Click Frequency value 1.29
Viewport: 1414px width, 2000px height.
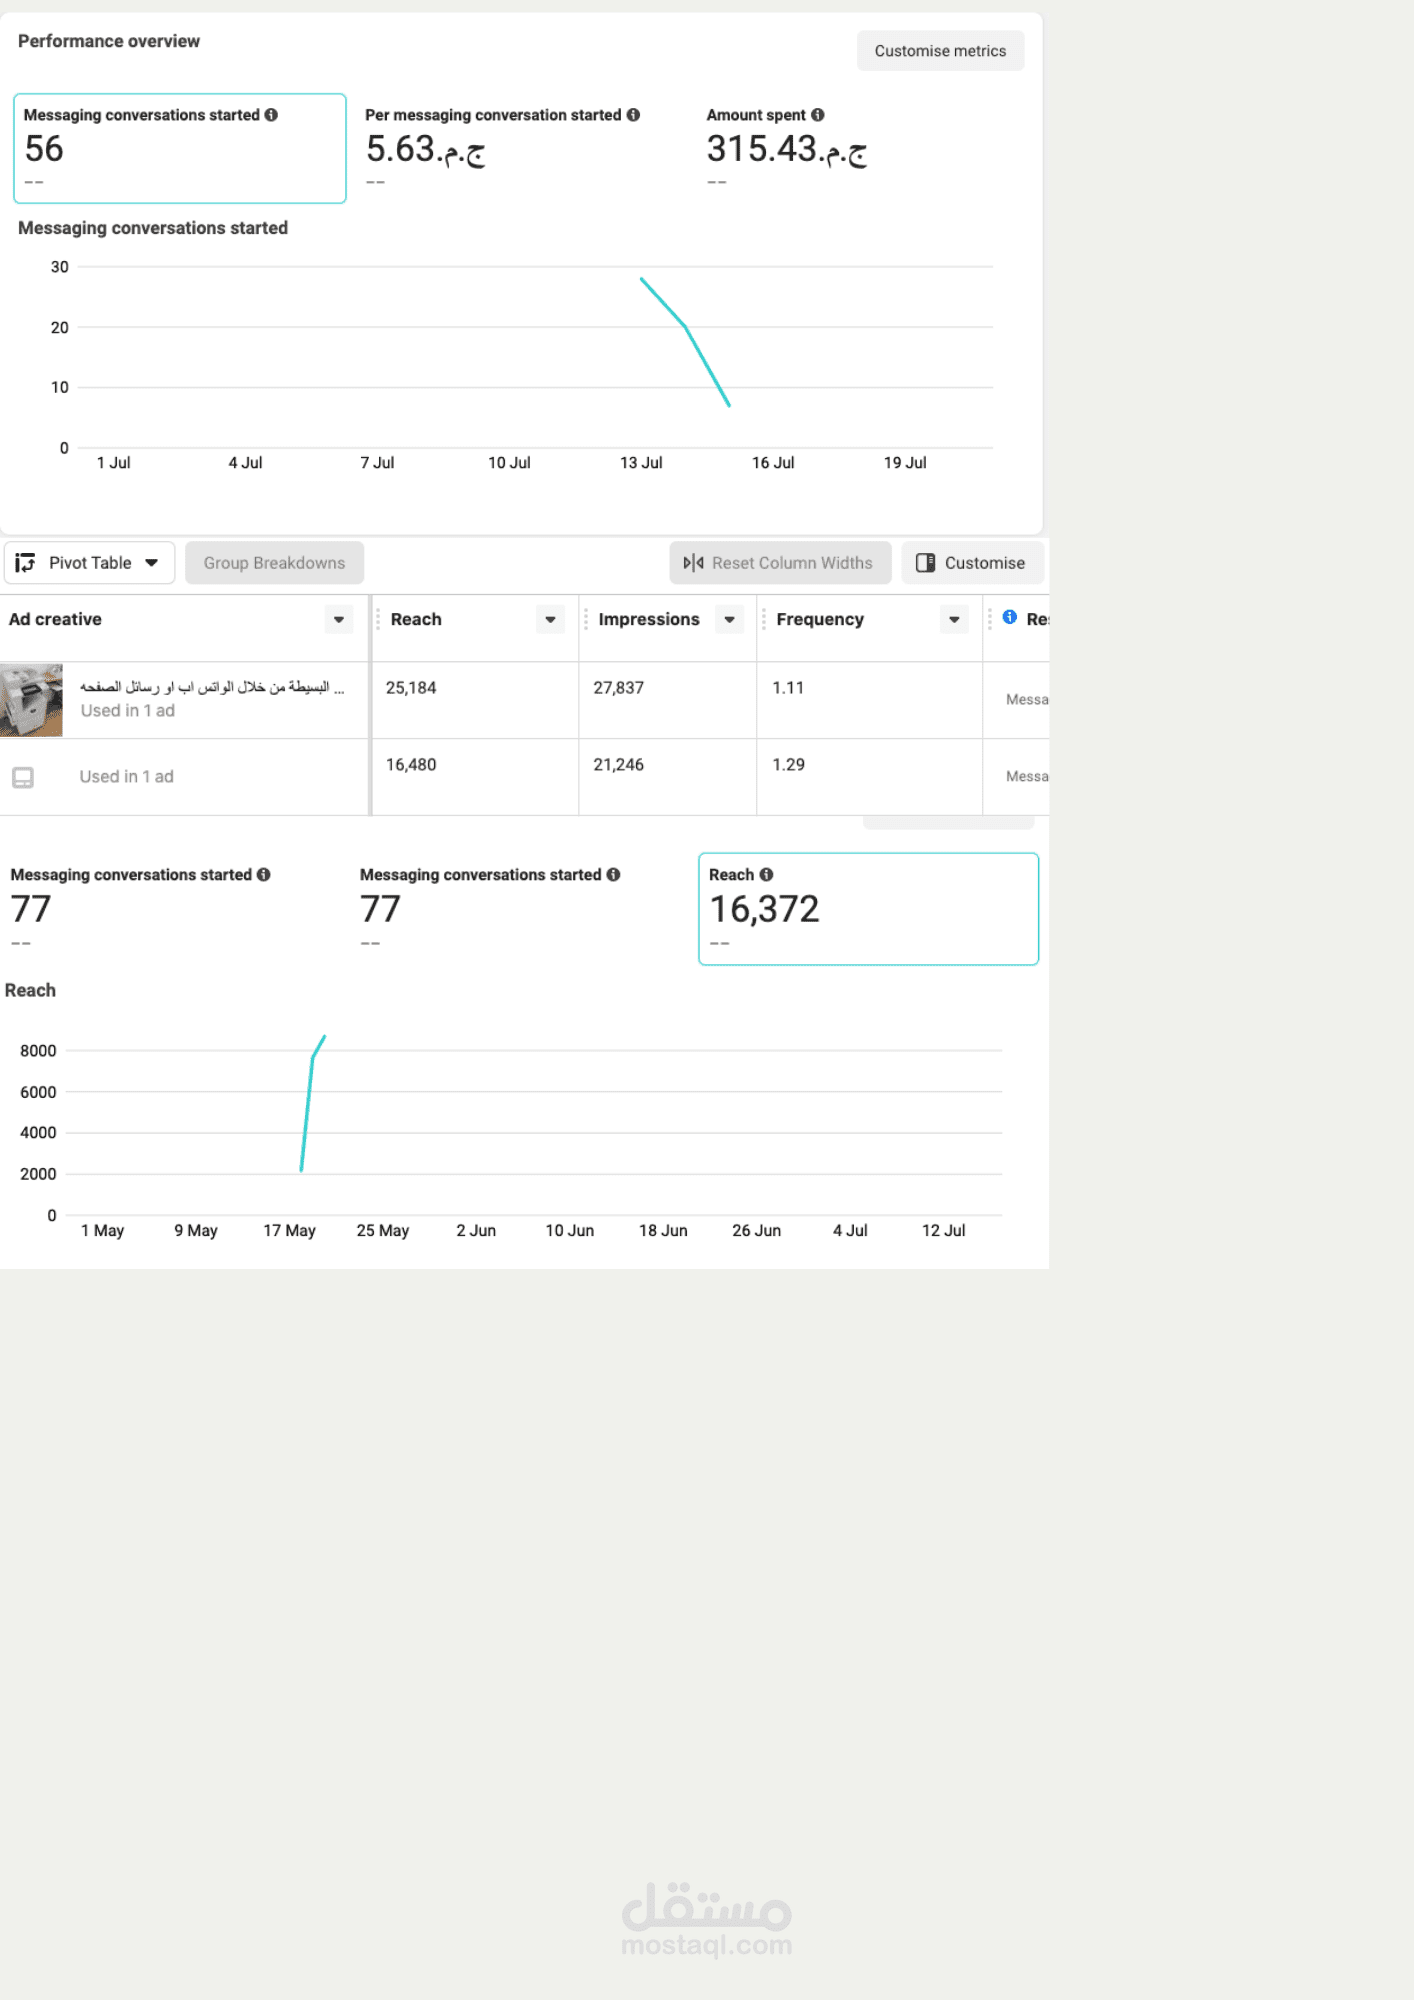[x=788, y=765]
